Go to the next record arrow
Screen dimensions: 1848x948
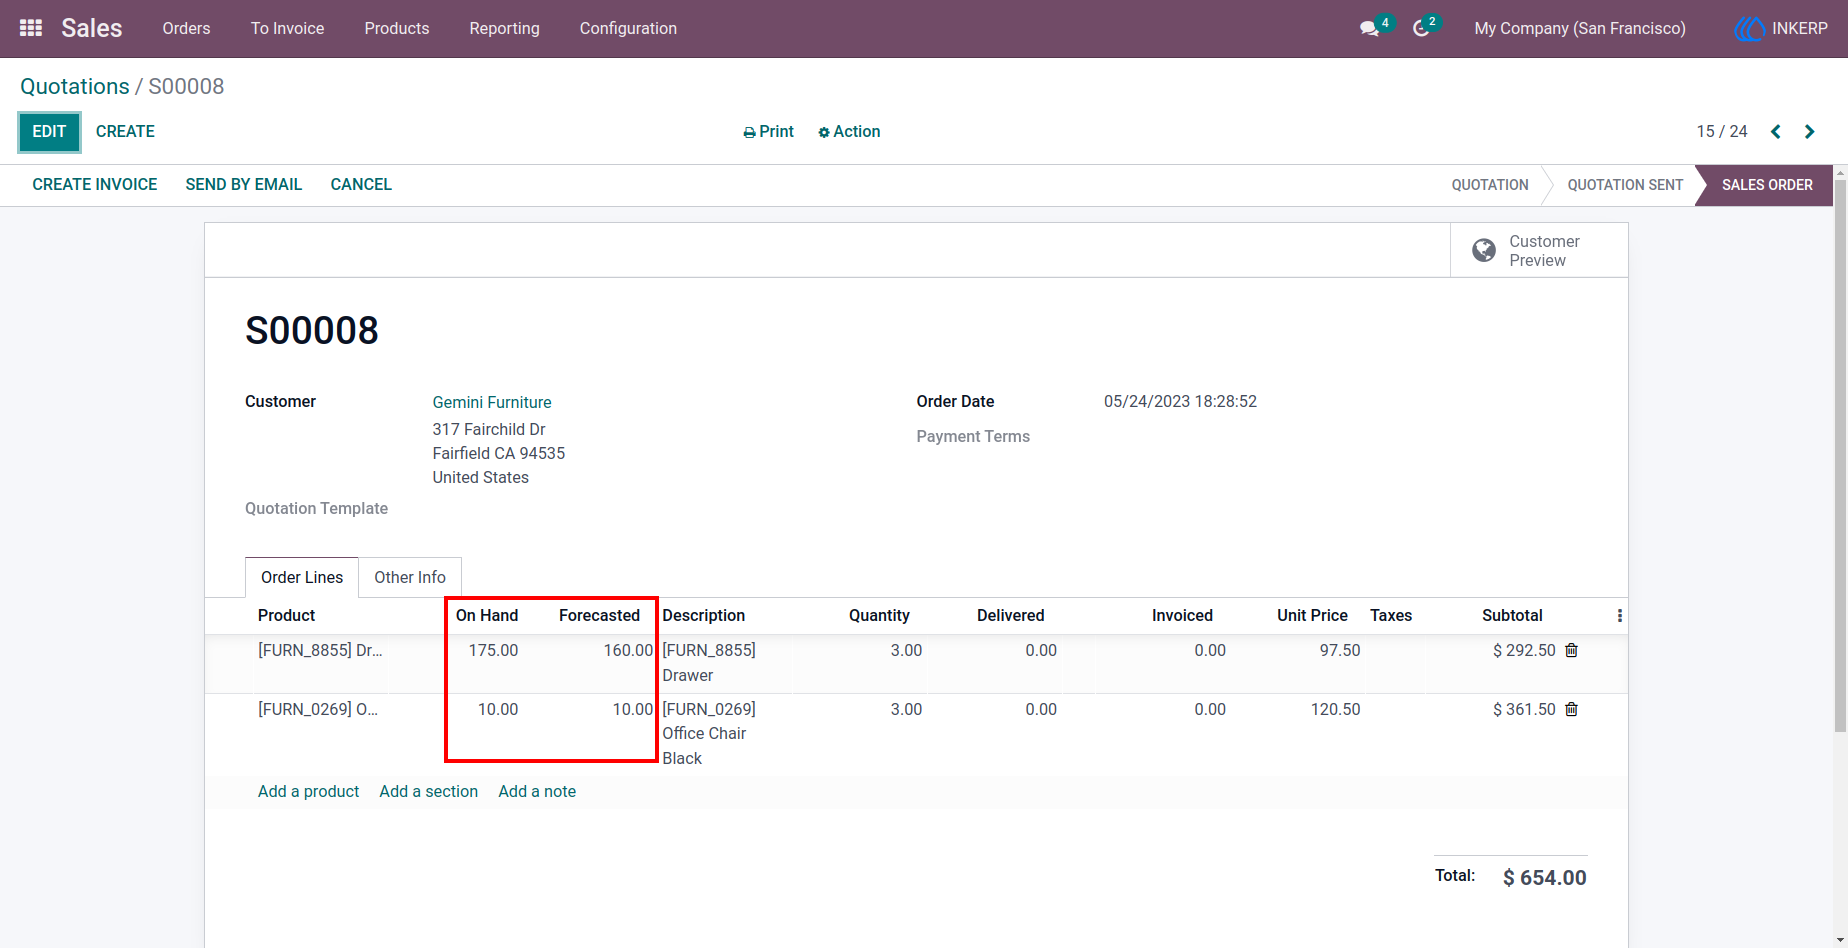[1809, 132]
